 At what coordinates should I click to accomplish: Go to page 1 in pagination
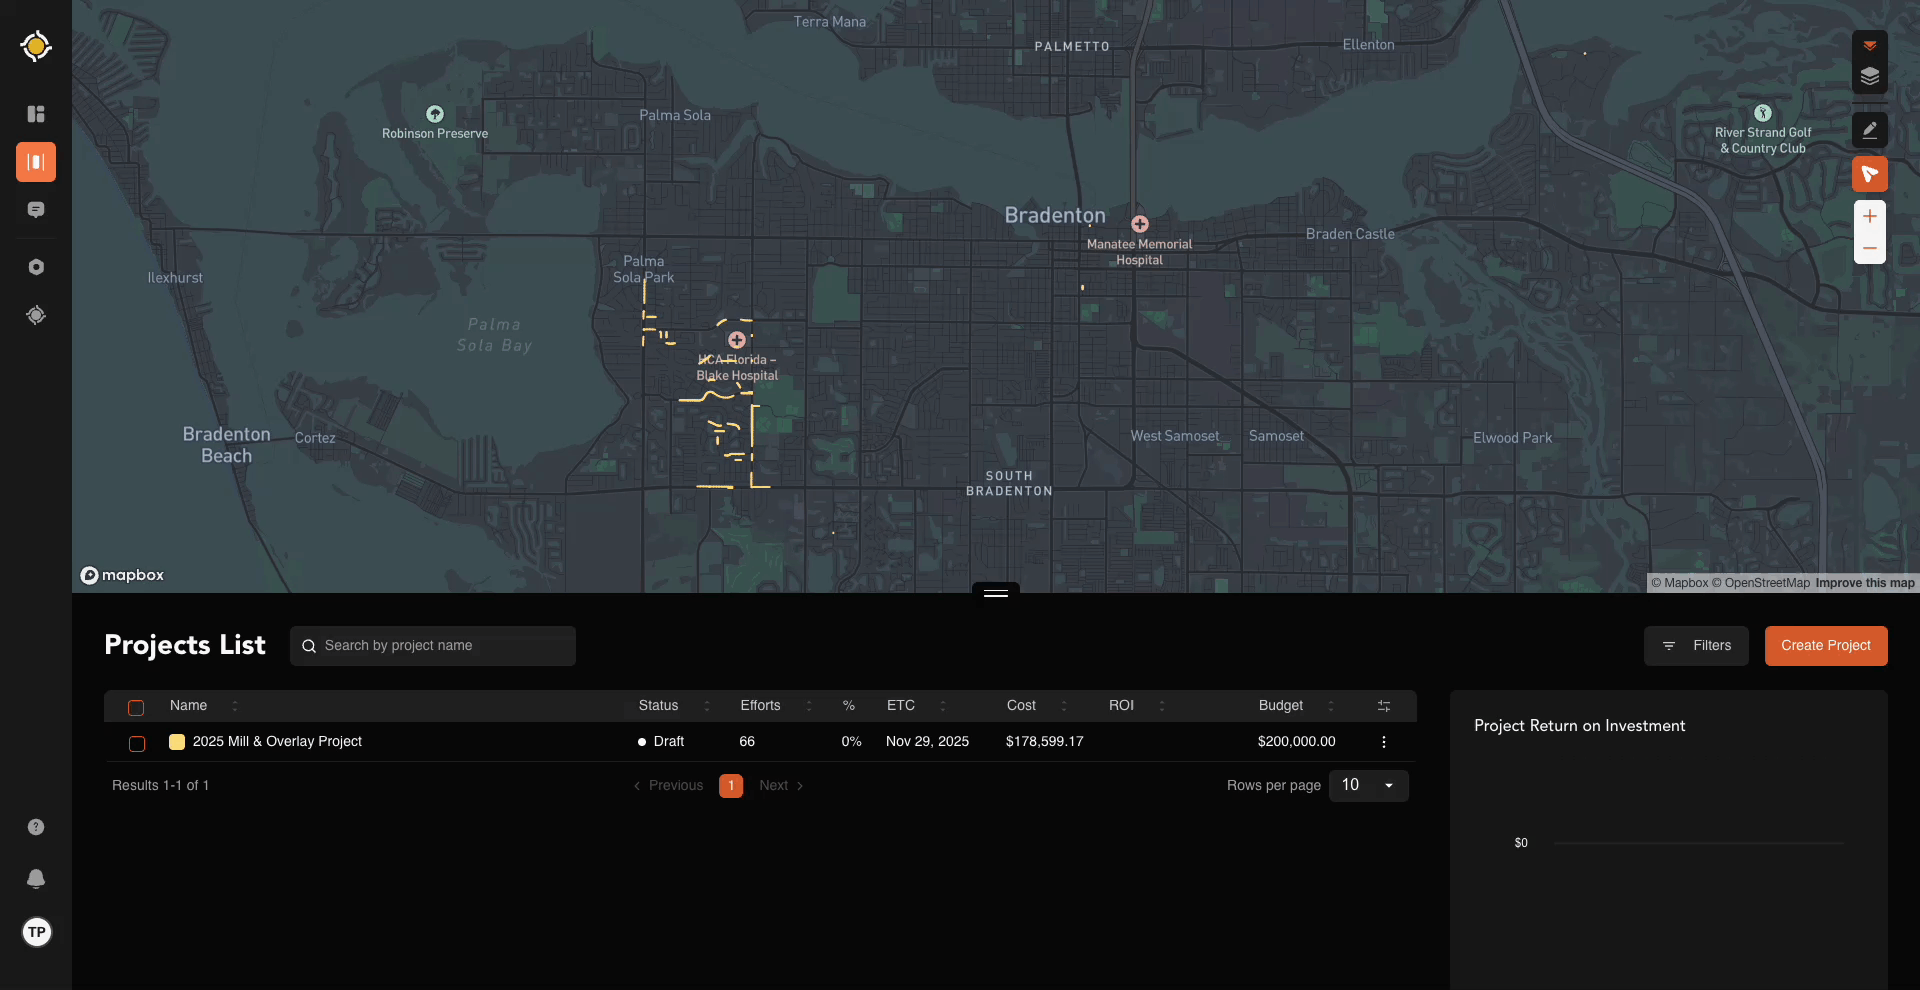[731, 786]
